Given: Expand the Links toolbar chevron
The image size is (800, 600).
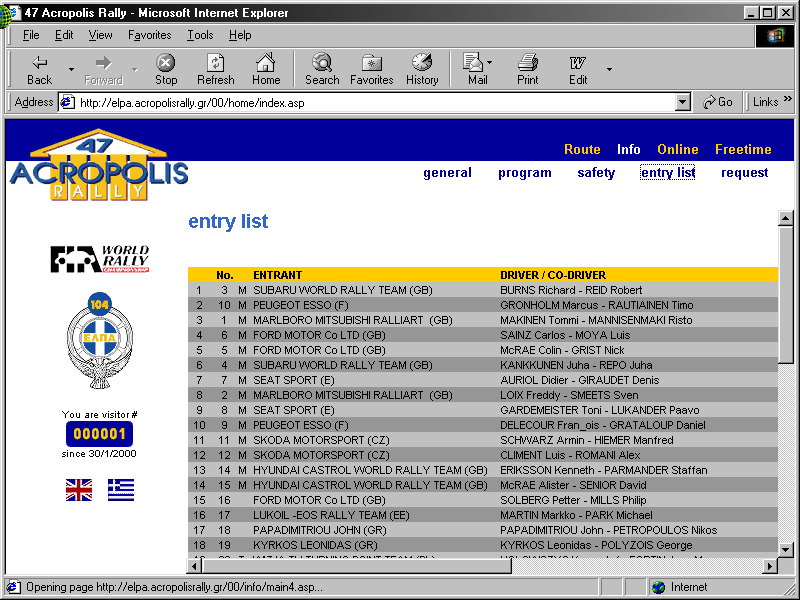Looking at the screenshot, I should coord(788,99).
